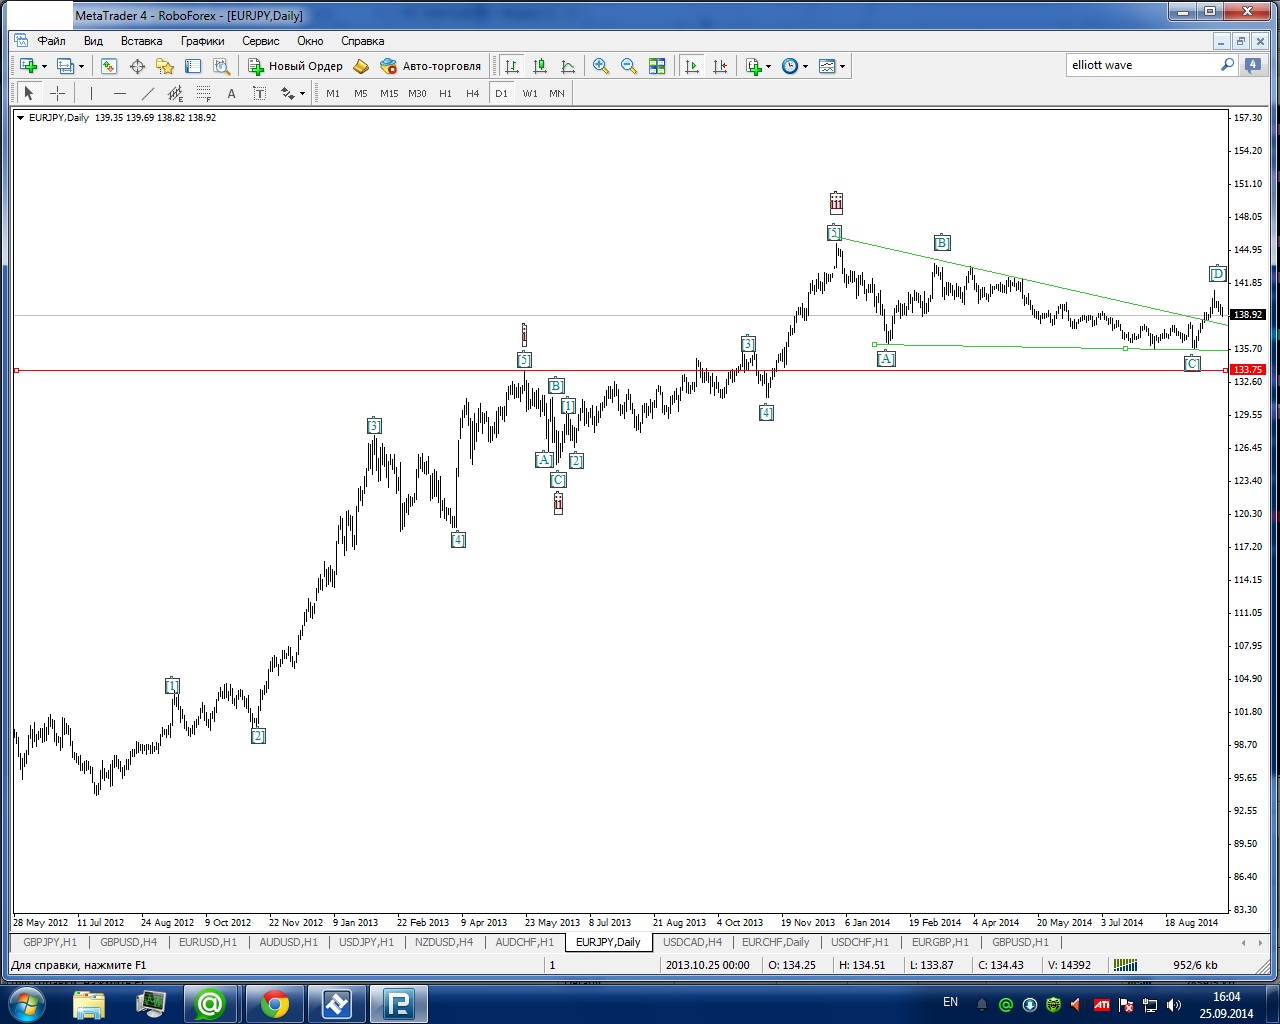Select the Equidistant Channel tool
The width and height of the screenshot is (1280, 1024).
pyautogui.click(x=175, y=93)
